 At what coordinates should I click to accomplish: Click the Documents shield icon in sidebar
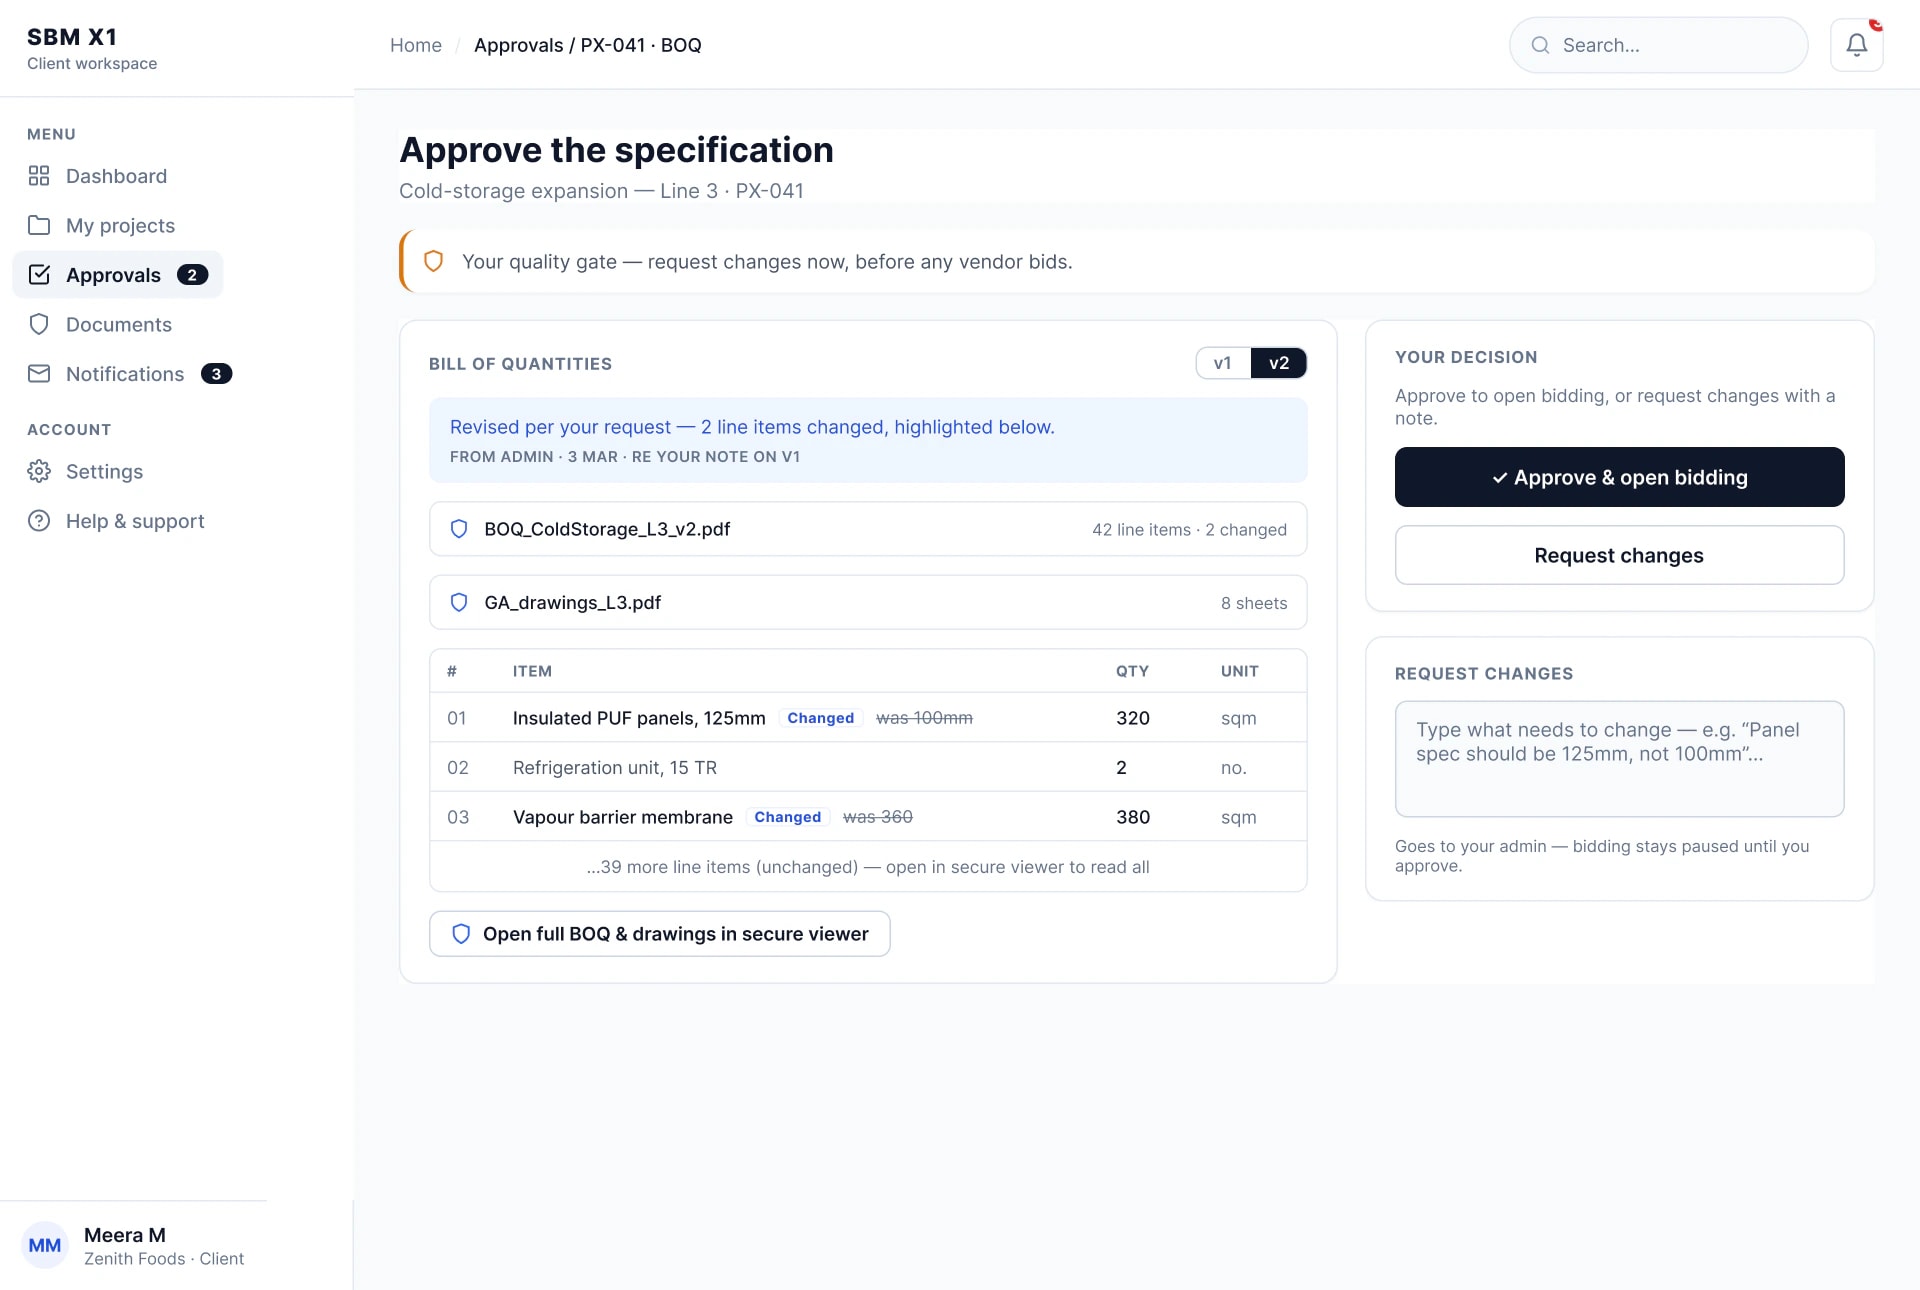coord(39,324)
